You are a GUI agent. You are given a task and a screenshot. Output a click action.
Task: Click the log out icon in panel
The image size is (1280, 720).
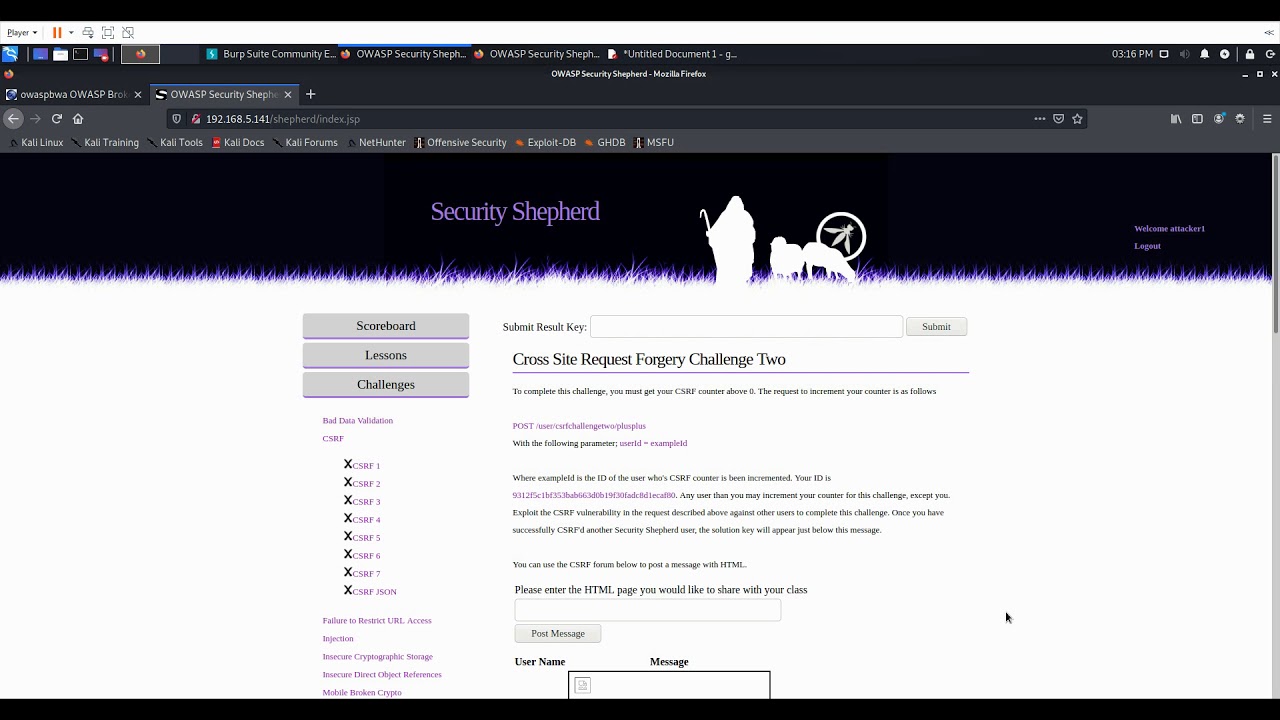(x=1269, y=54)
